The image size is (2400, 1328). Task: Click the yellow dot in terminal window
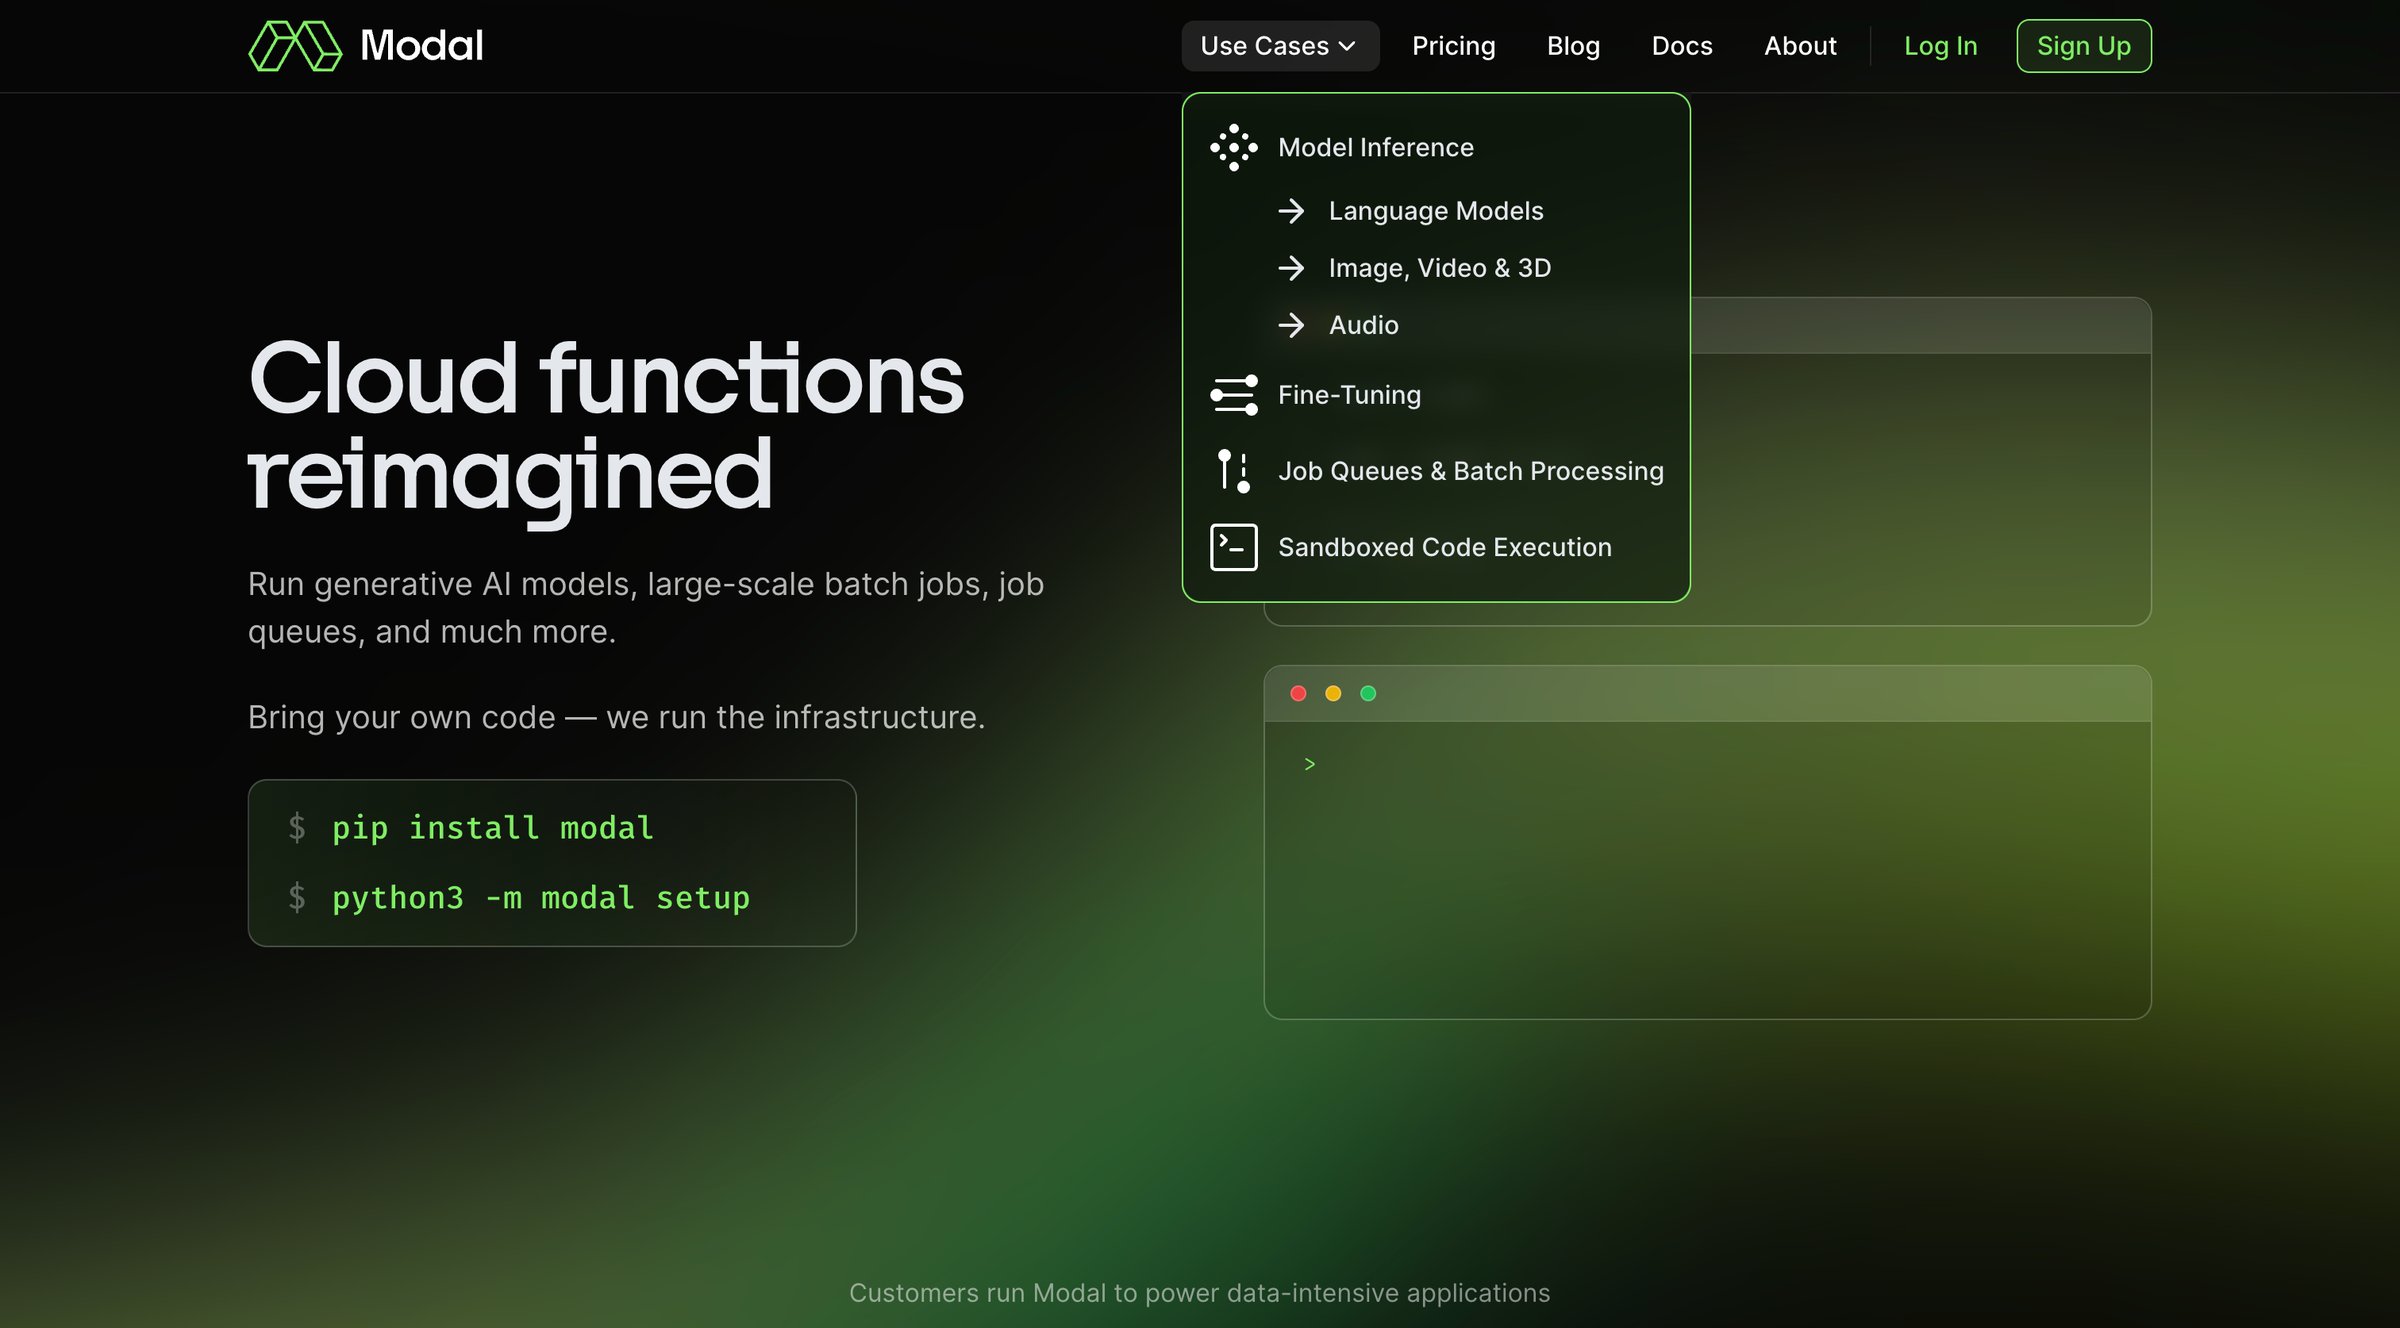pyautogui.click(x=1333, y=693)
